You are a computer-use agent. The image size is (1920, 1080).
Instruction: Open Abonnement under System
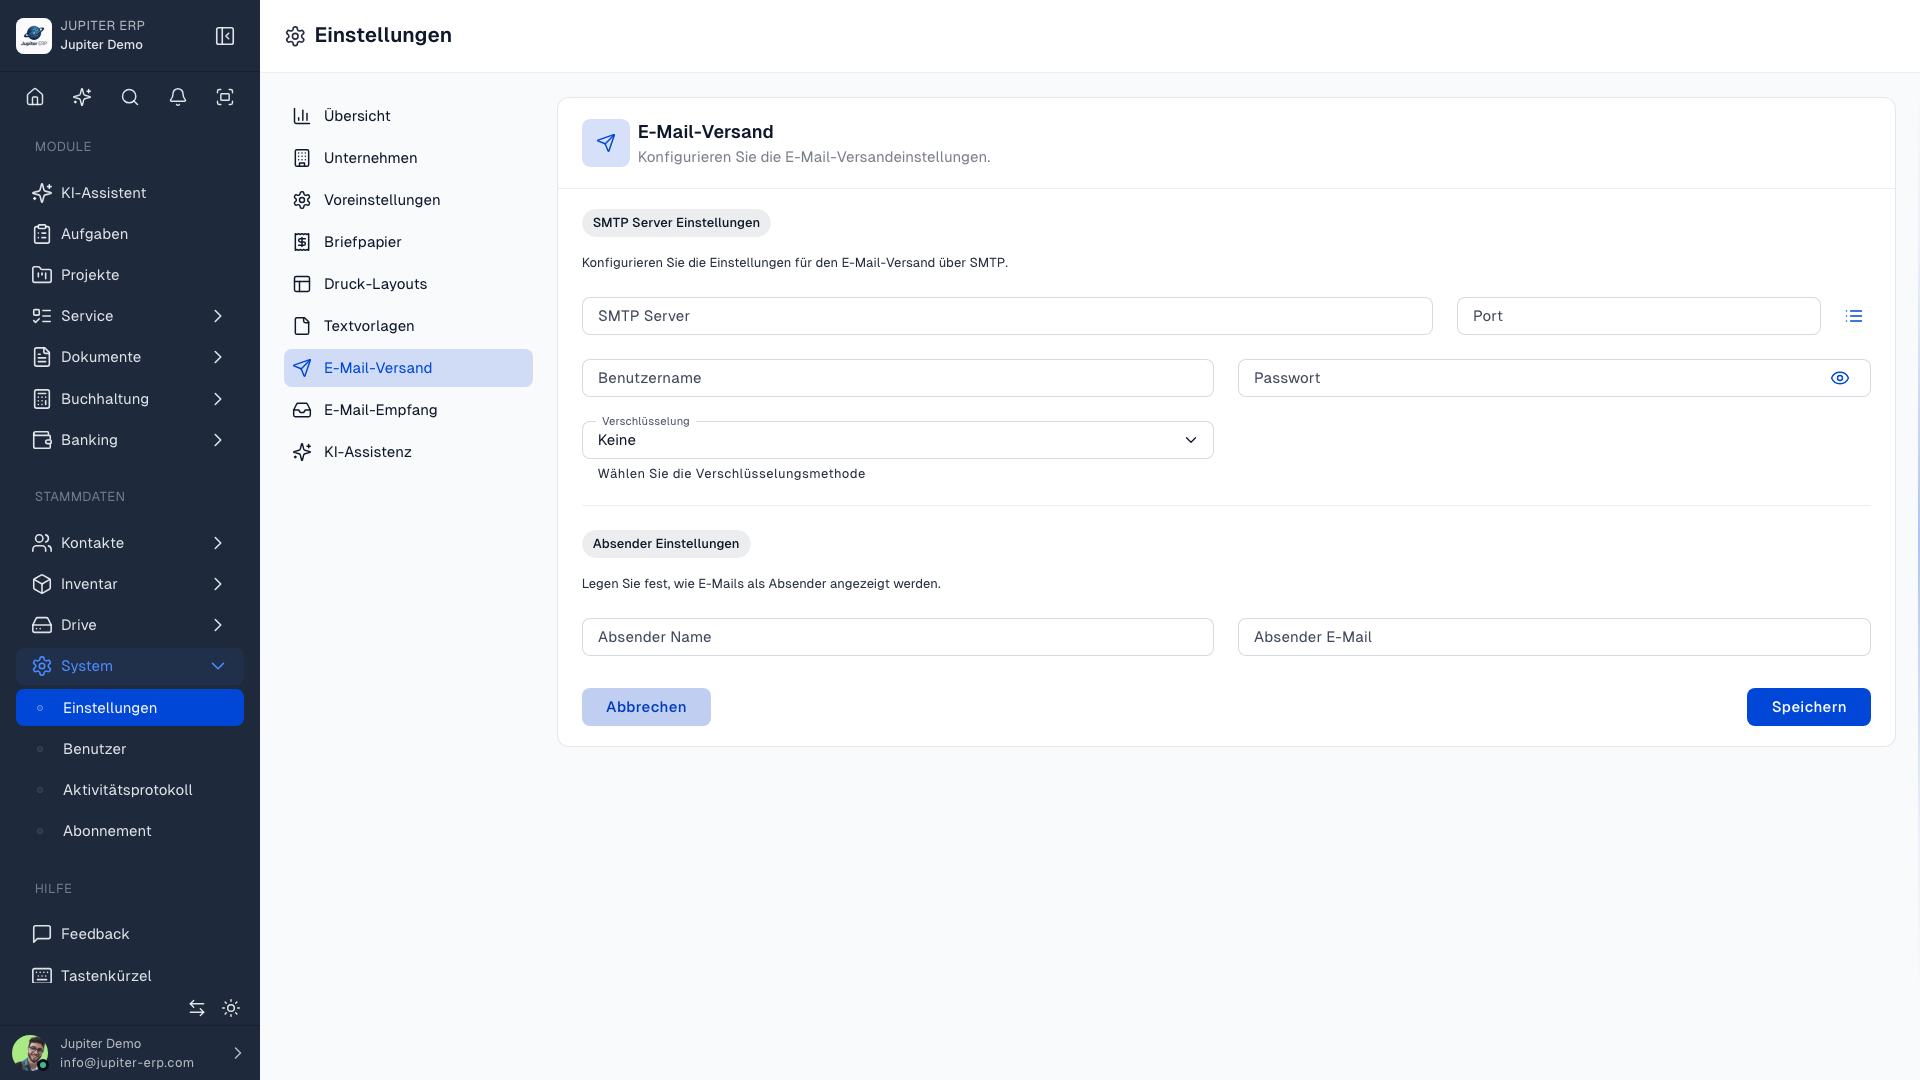coord(130,831)
